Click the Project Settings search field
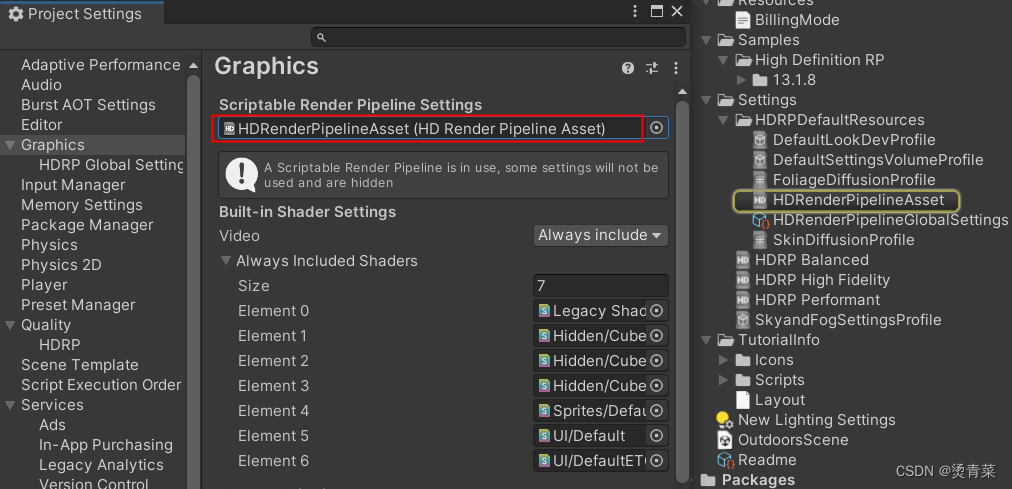Image resolution: width=1012 pixels, height=489 pixels. coord(498,37)
